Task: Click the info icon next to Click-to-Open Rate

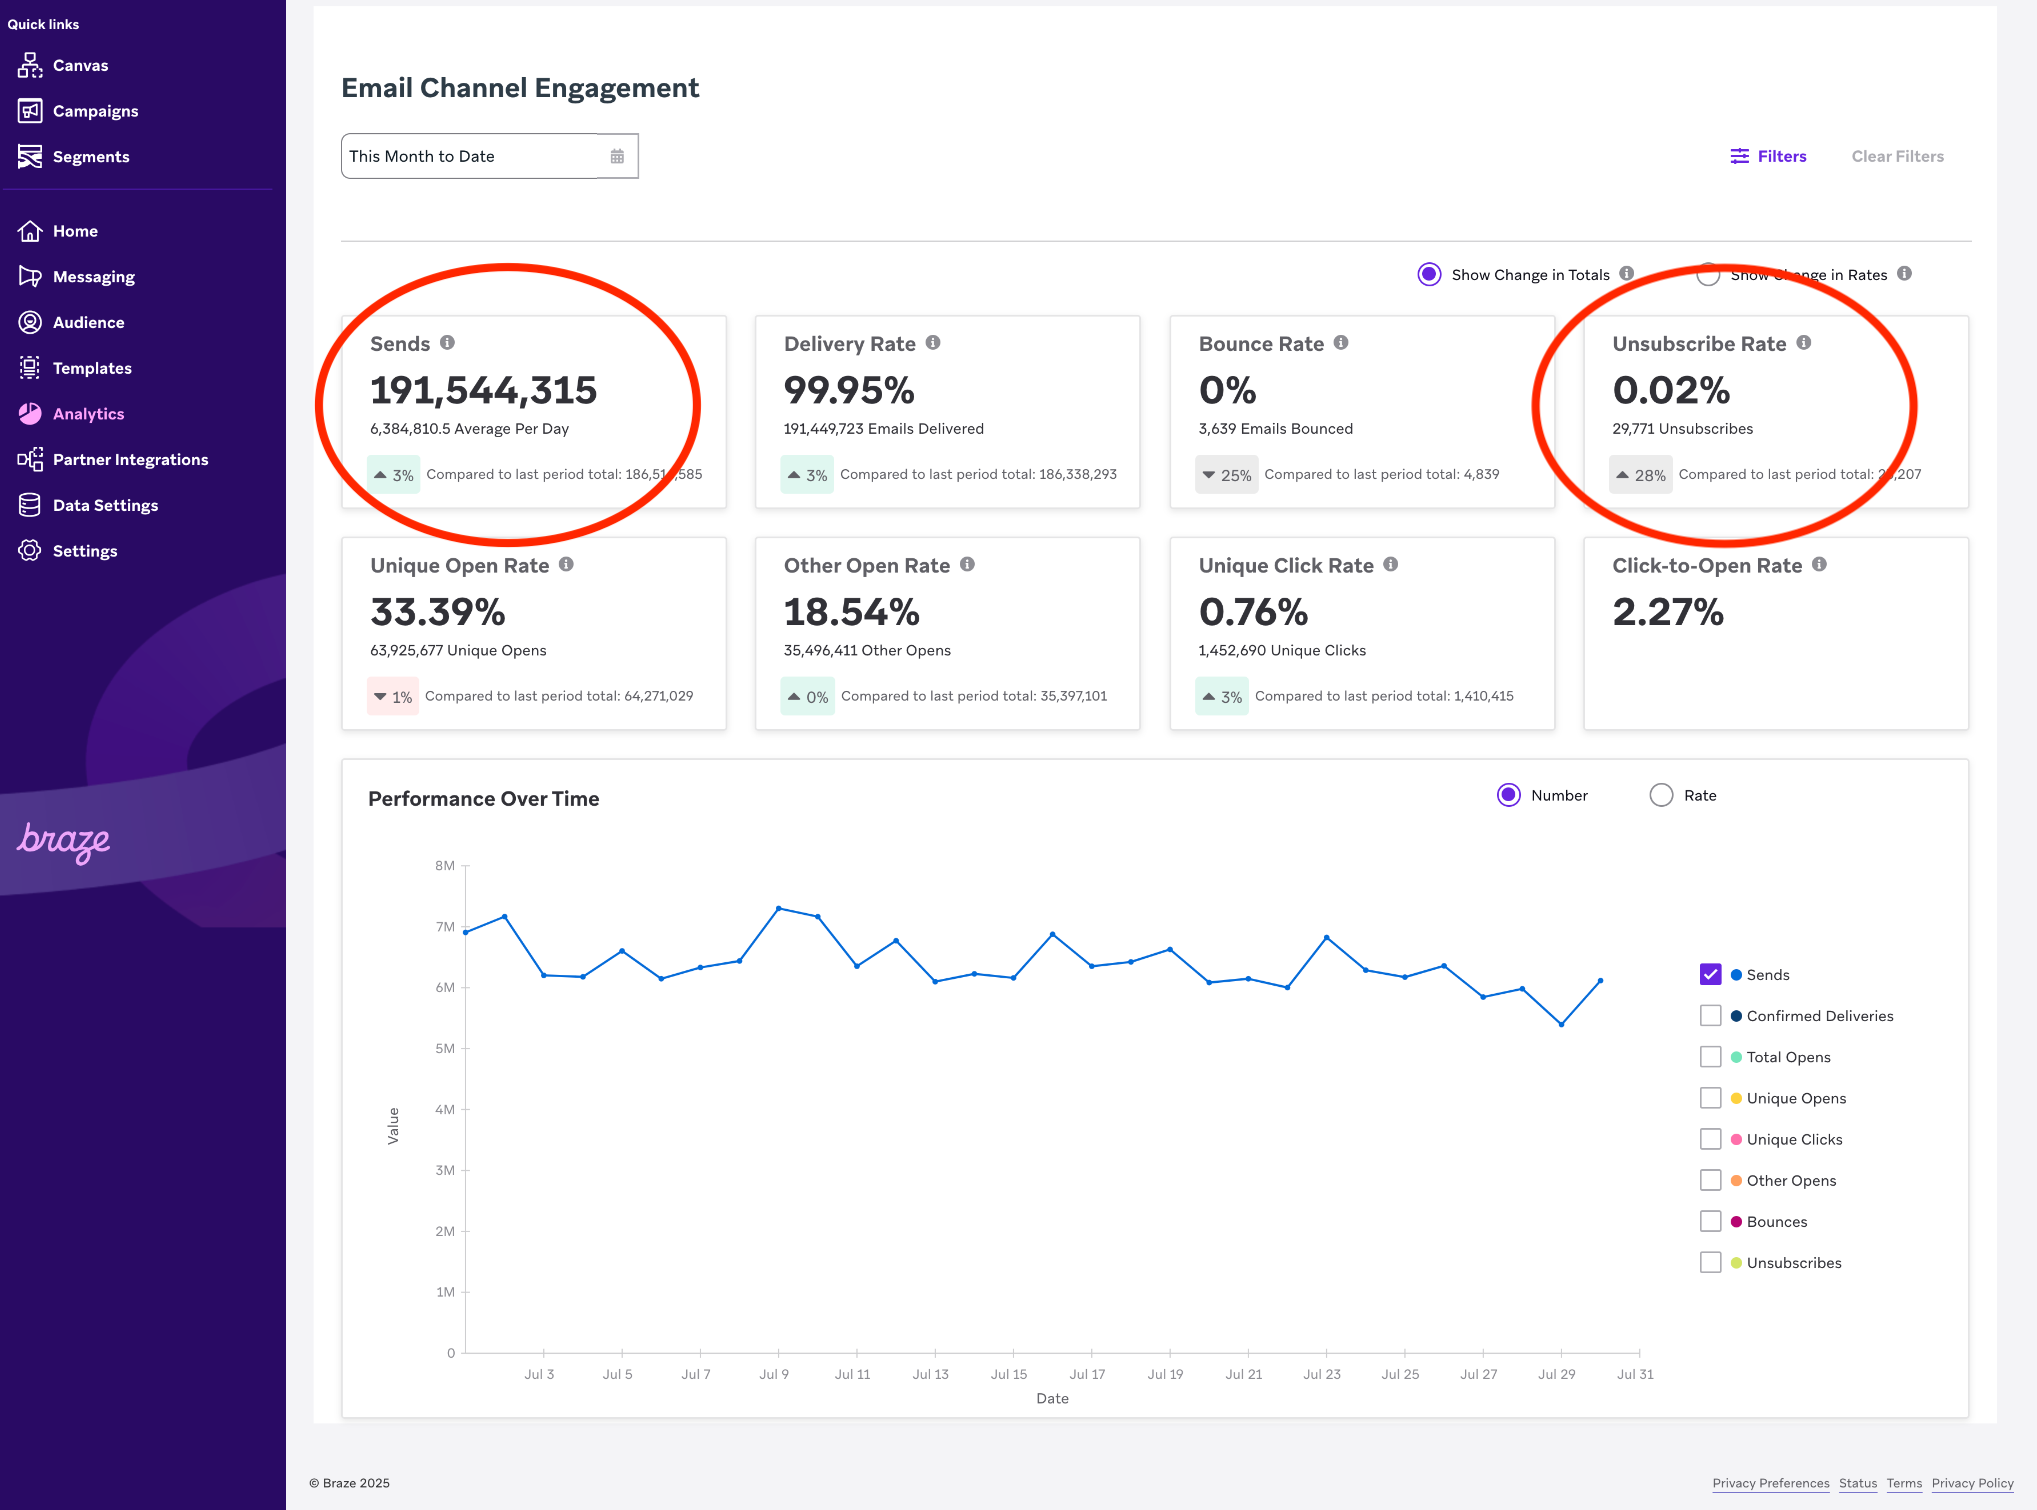Action: (x=1819, y=565)
